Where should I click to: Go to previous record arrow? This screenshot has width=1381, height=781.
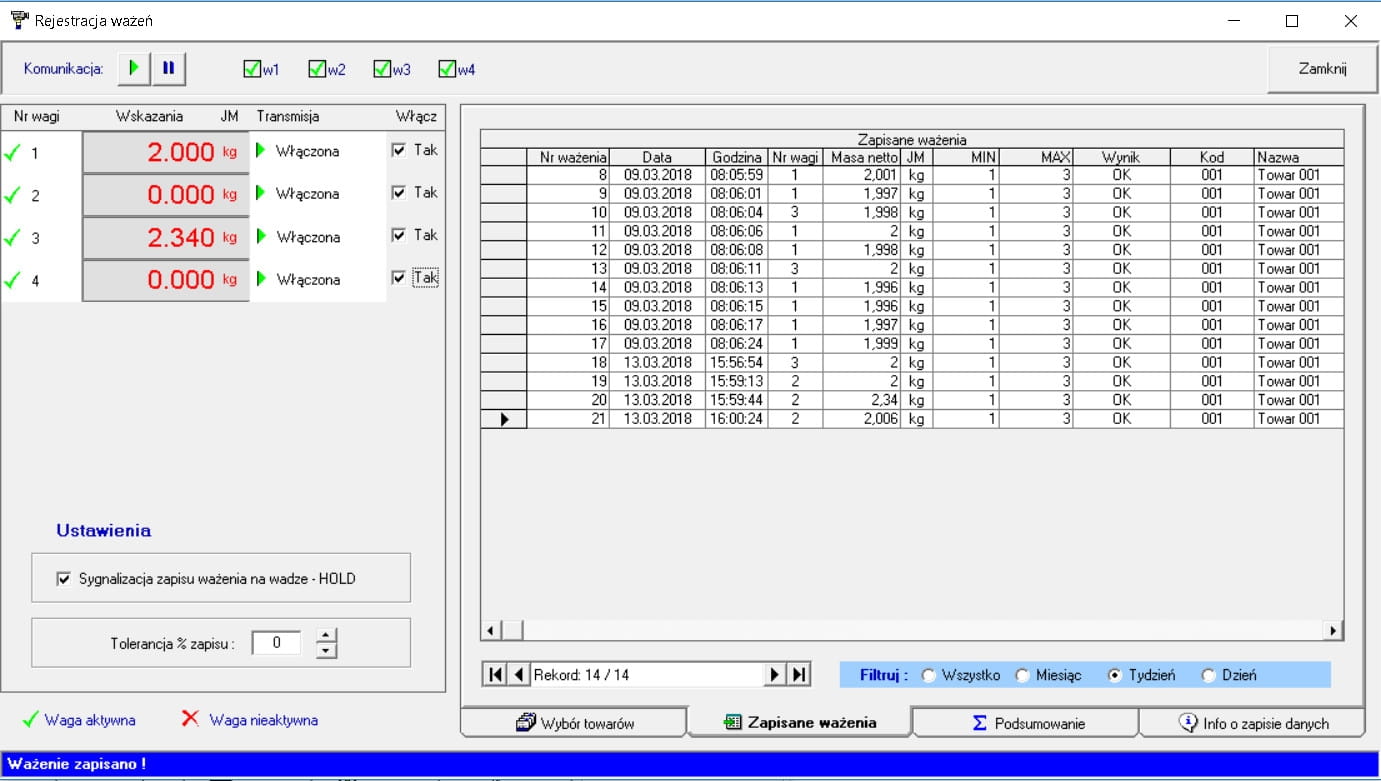tap(519, 675)
